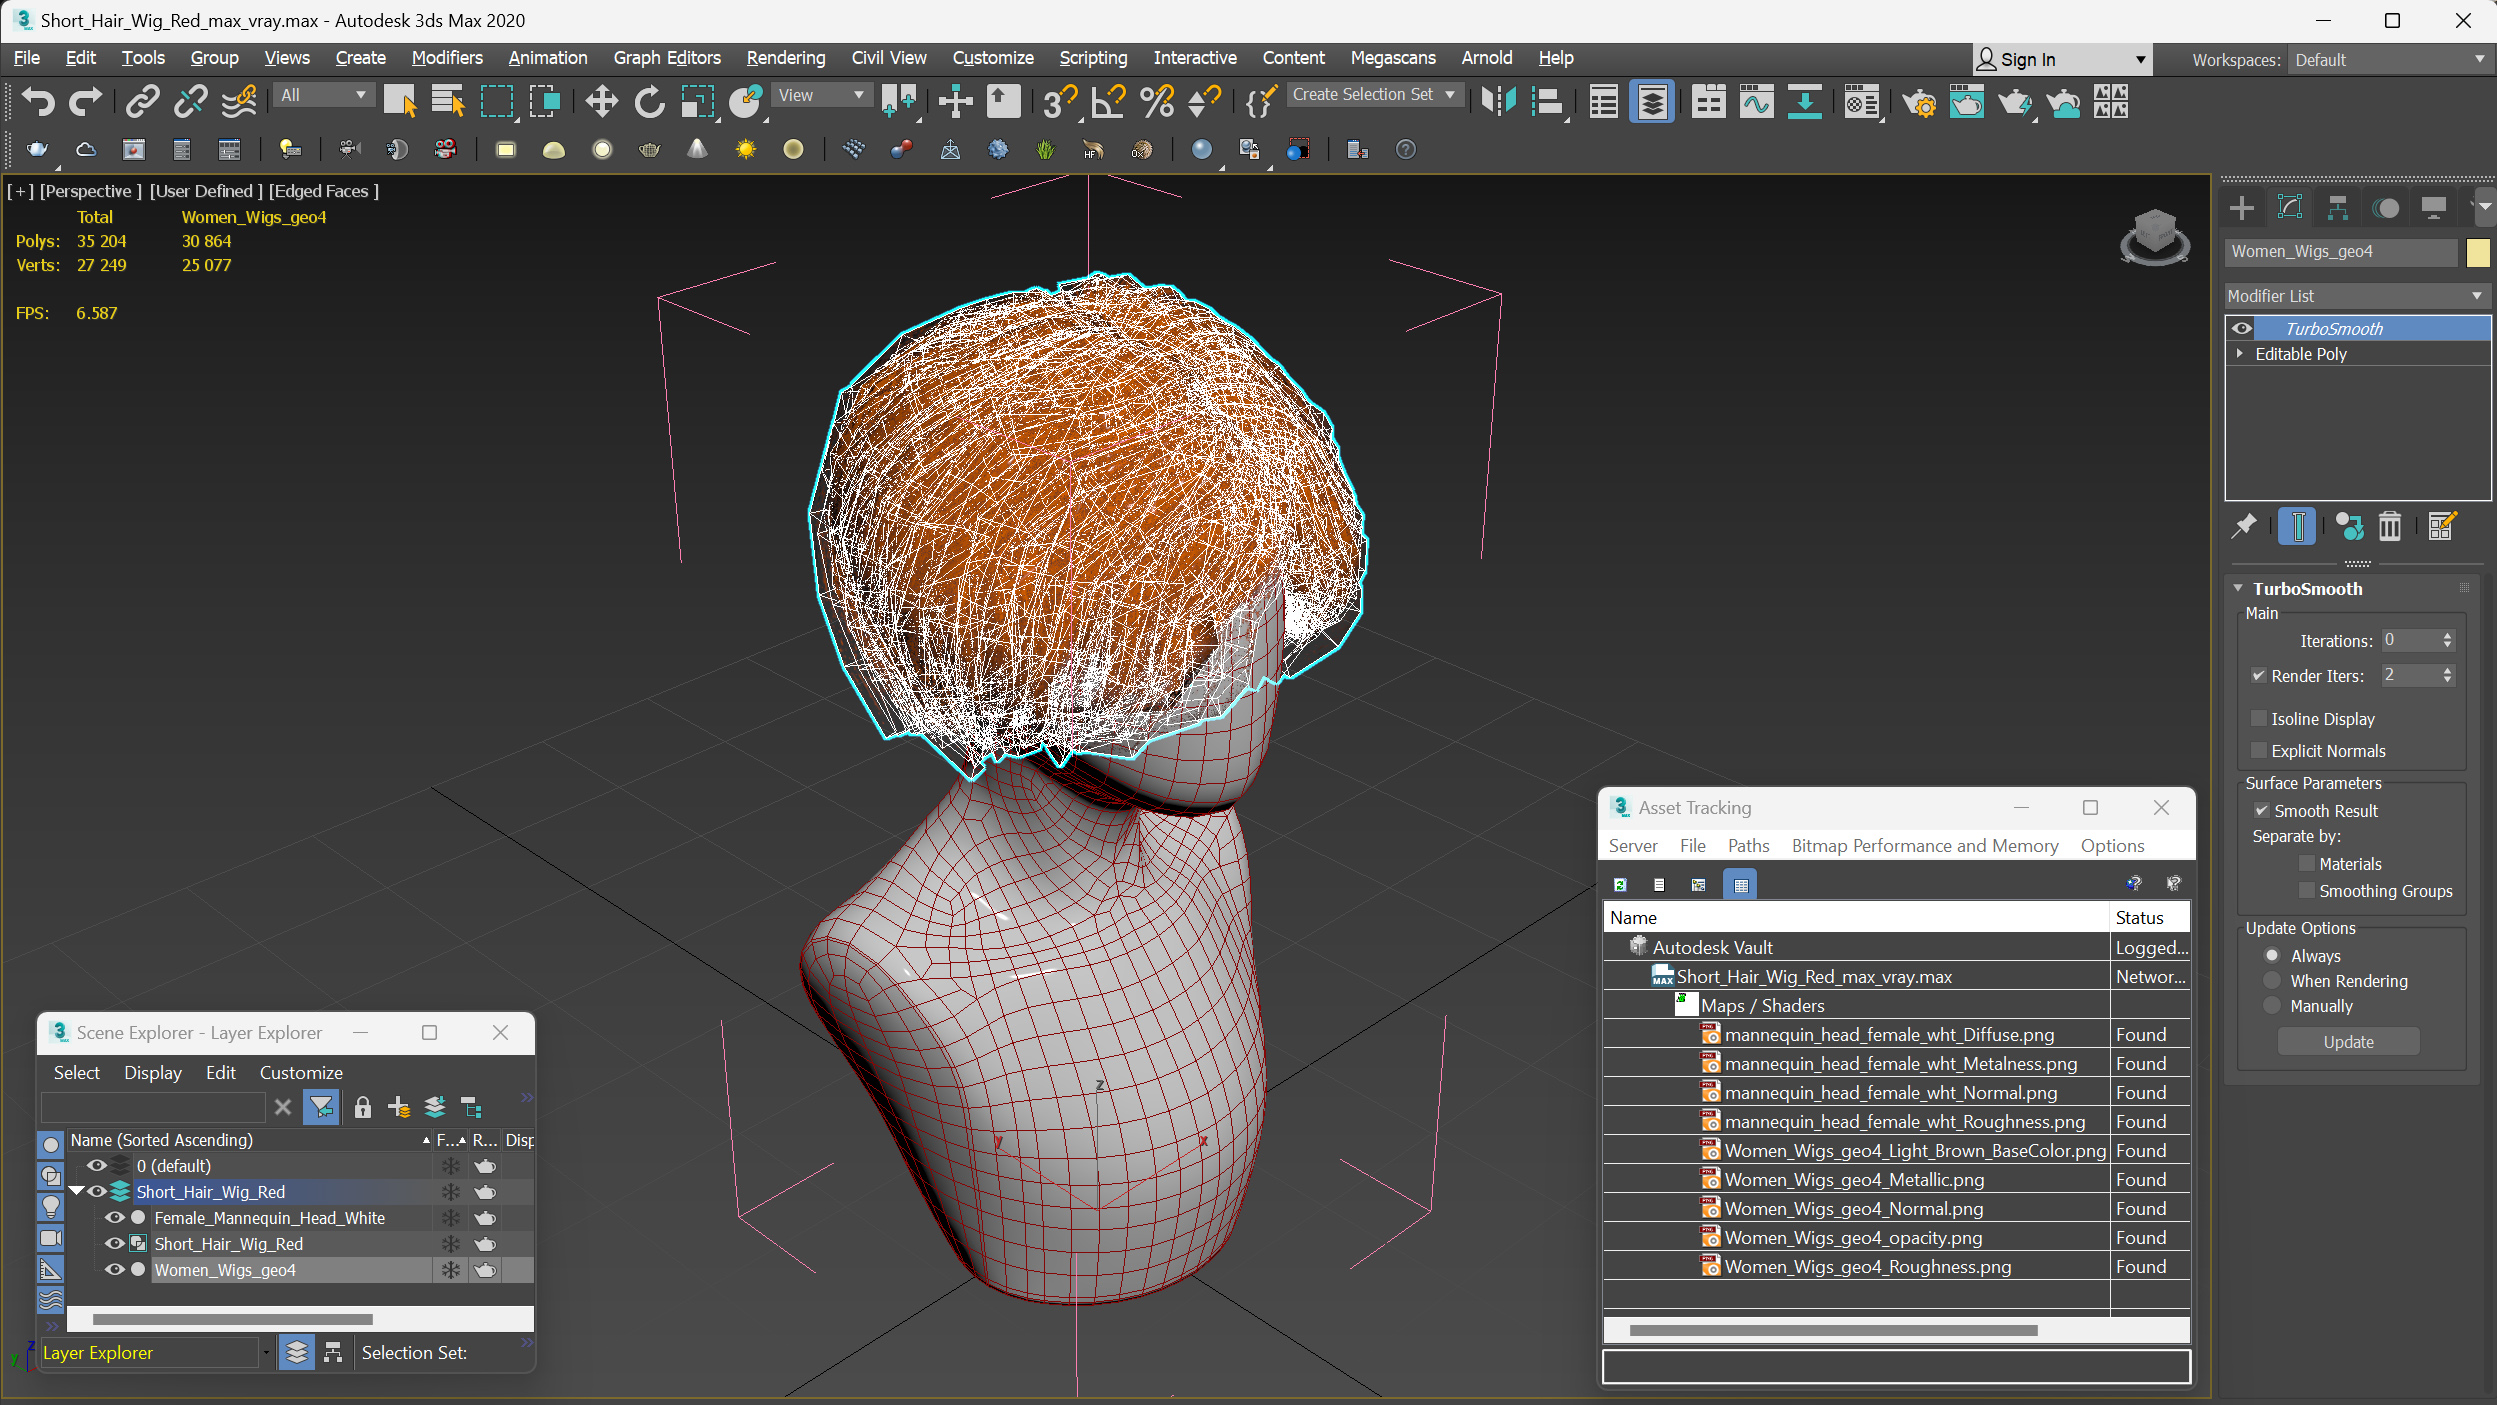Viewport: 2497px width, 1405px height.
Task: Select When Rendering update option
Action: pos(2272,980)
